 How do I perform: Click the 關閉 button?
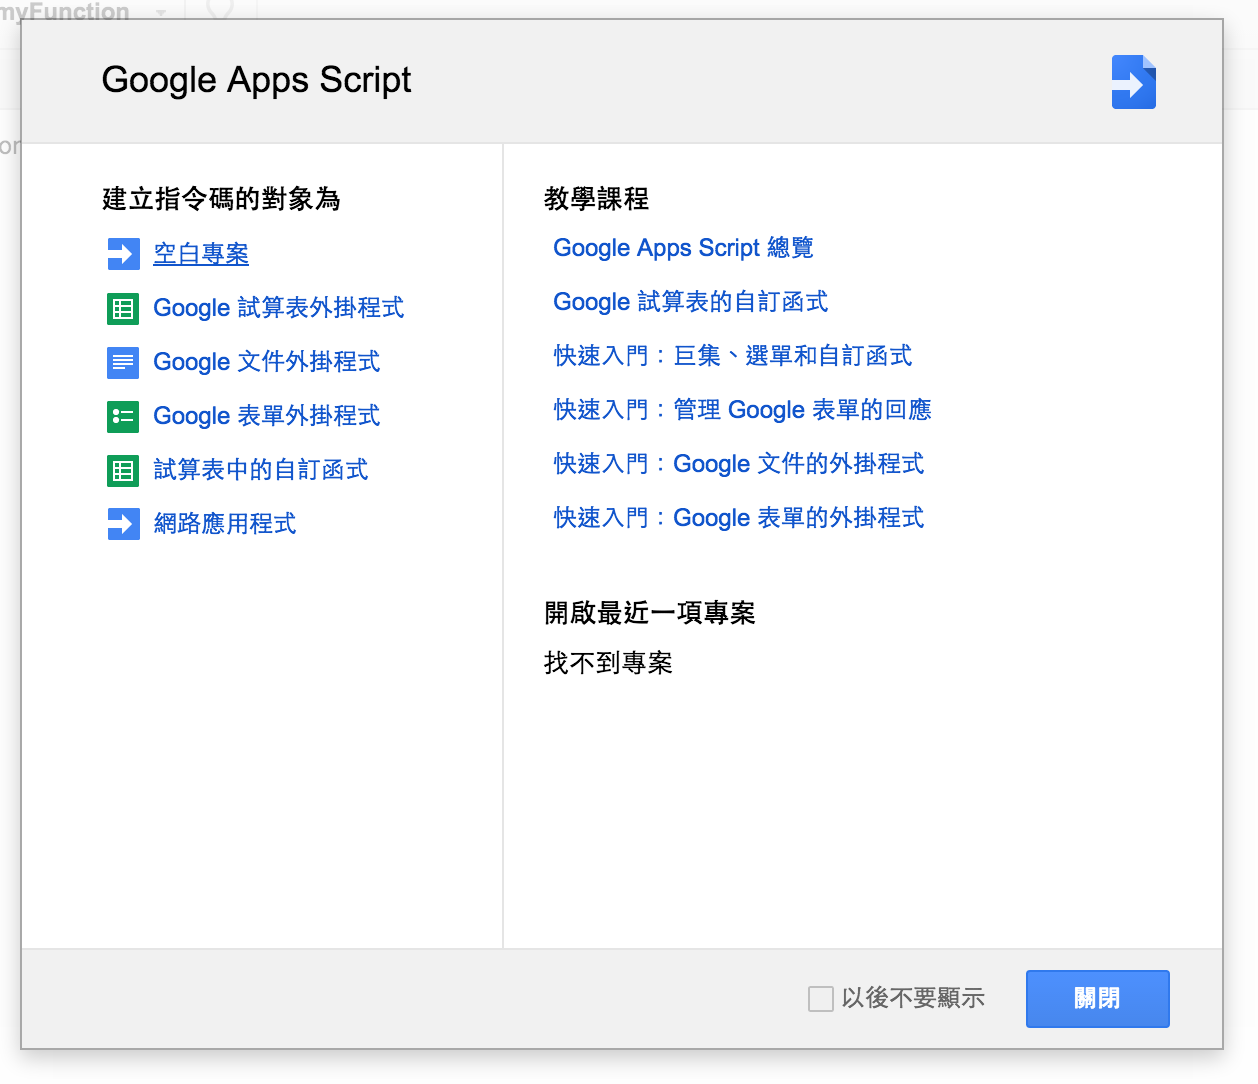point(1098,999)
